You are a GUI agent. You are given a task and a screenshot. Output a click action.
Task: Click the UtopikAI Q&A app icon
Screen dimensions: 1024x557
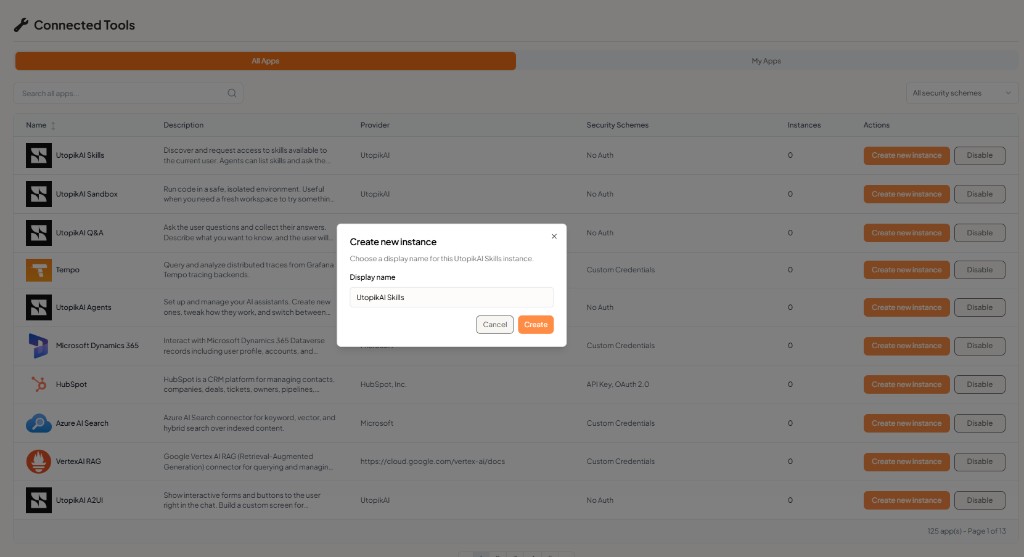click(39, 232)
